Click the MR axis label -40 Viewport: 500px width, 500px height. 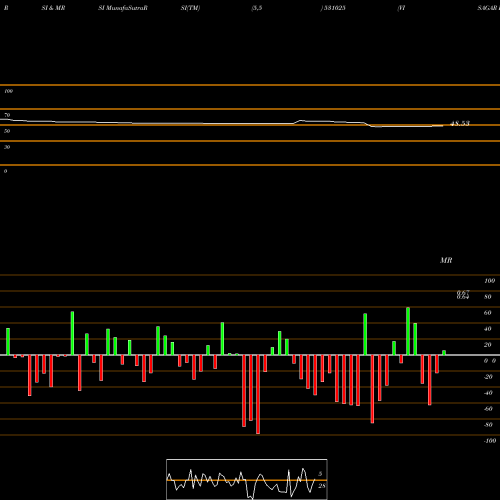(488, 393)
